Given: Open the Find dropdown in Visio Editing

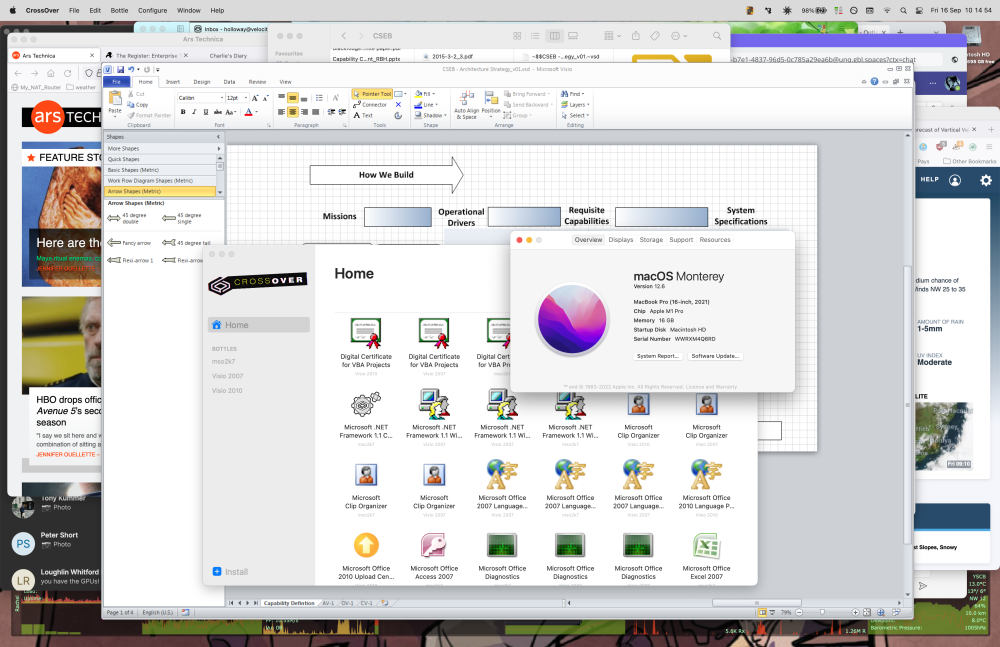Looking at the screenshot, I should click(573, 94).
